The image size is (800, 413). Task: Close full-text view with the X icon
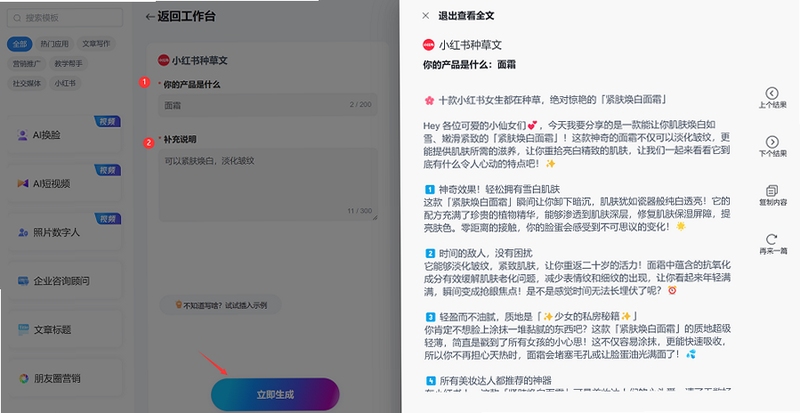(x=426, y=16)
